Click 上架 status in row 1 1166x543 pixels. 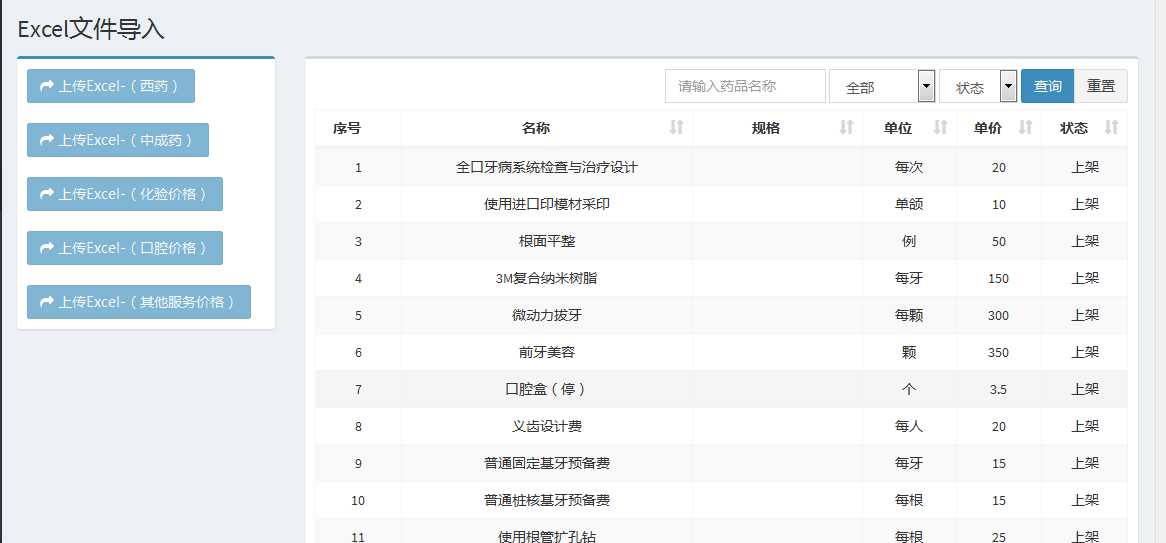click(1085, 167)
